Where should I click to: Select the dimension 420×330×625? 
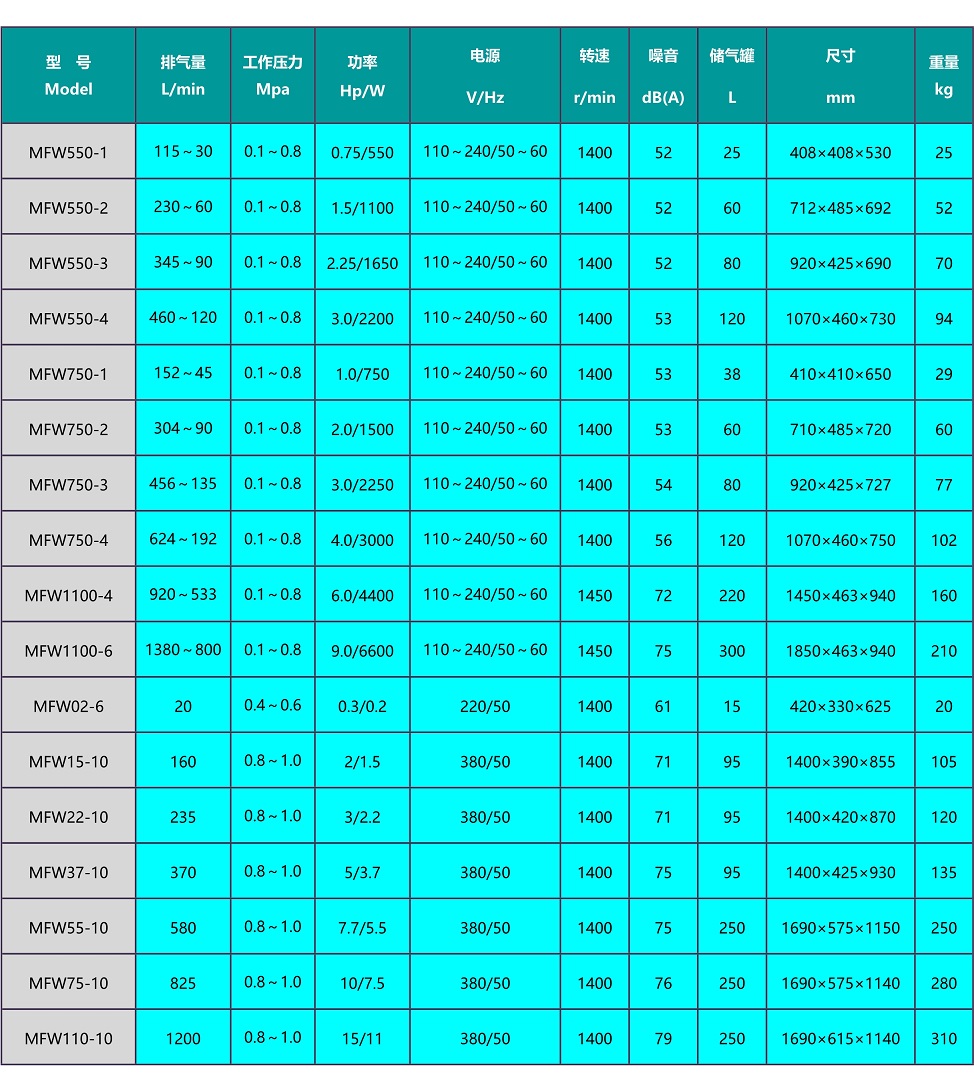840,706
